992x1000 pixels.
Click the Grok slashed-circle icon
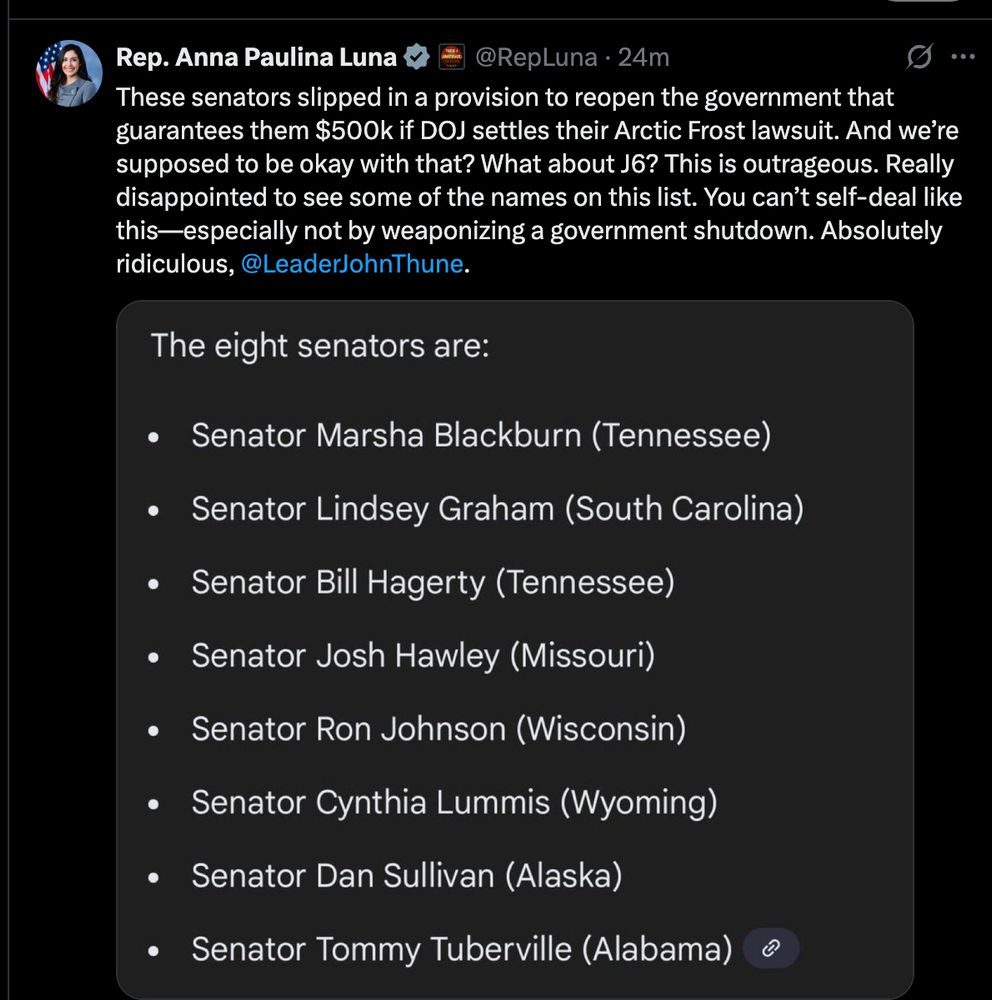[x=919, y=59]
